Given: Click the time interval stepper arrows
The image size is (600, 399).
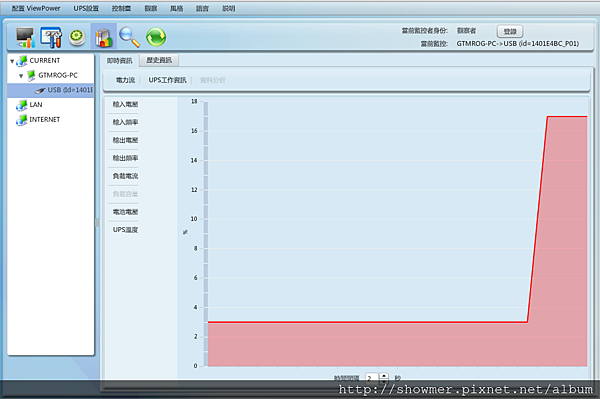Looking at the screenshot, I should click(384, 378).
